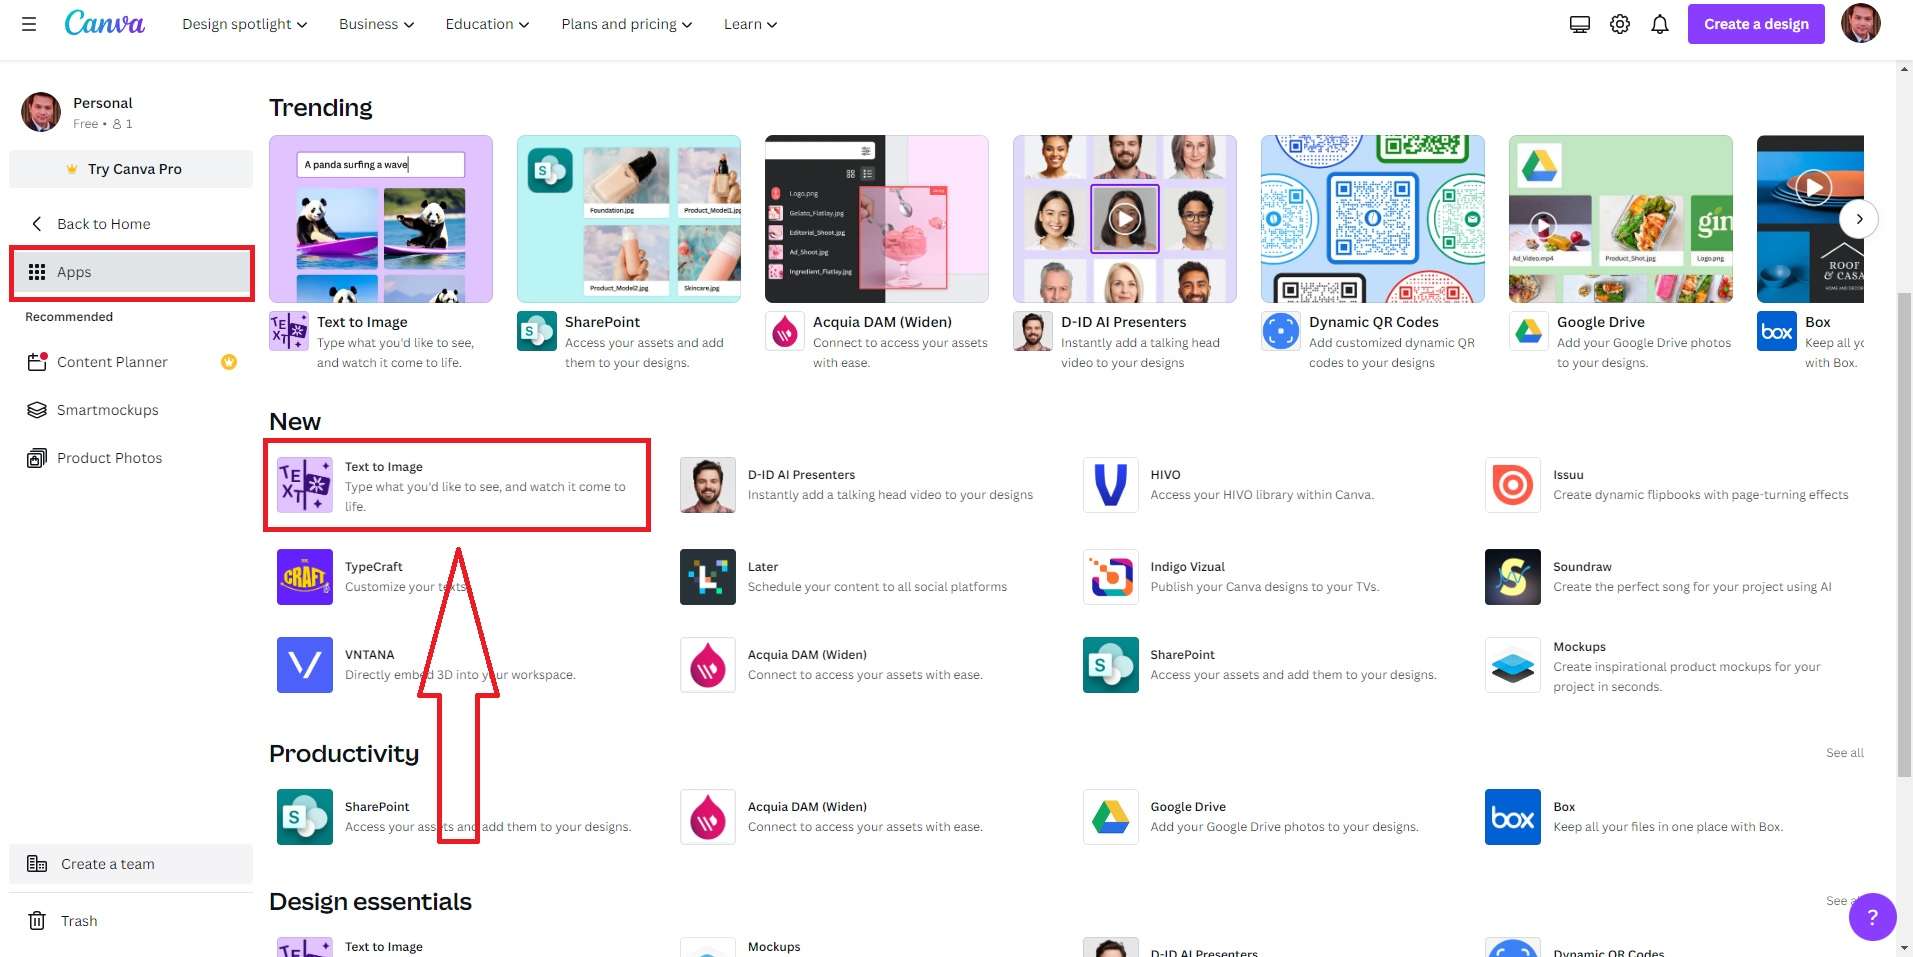The width and height of the screenshot is (1913, 957).
Task: Click Try Canva Pro button
Action: pyautogui.click(x=131, y=169)
